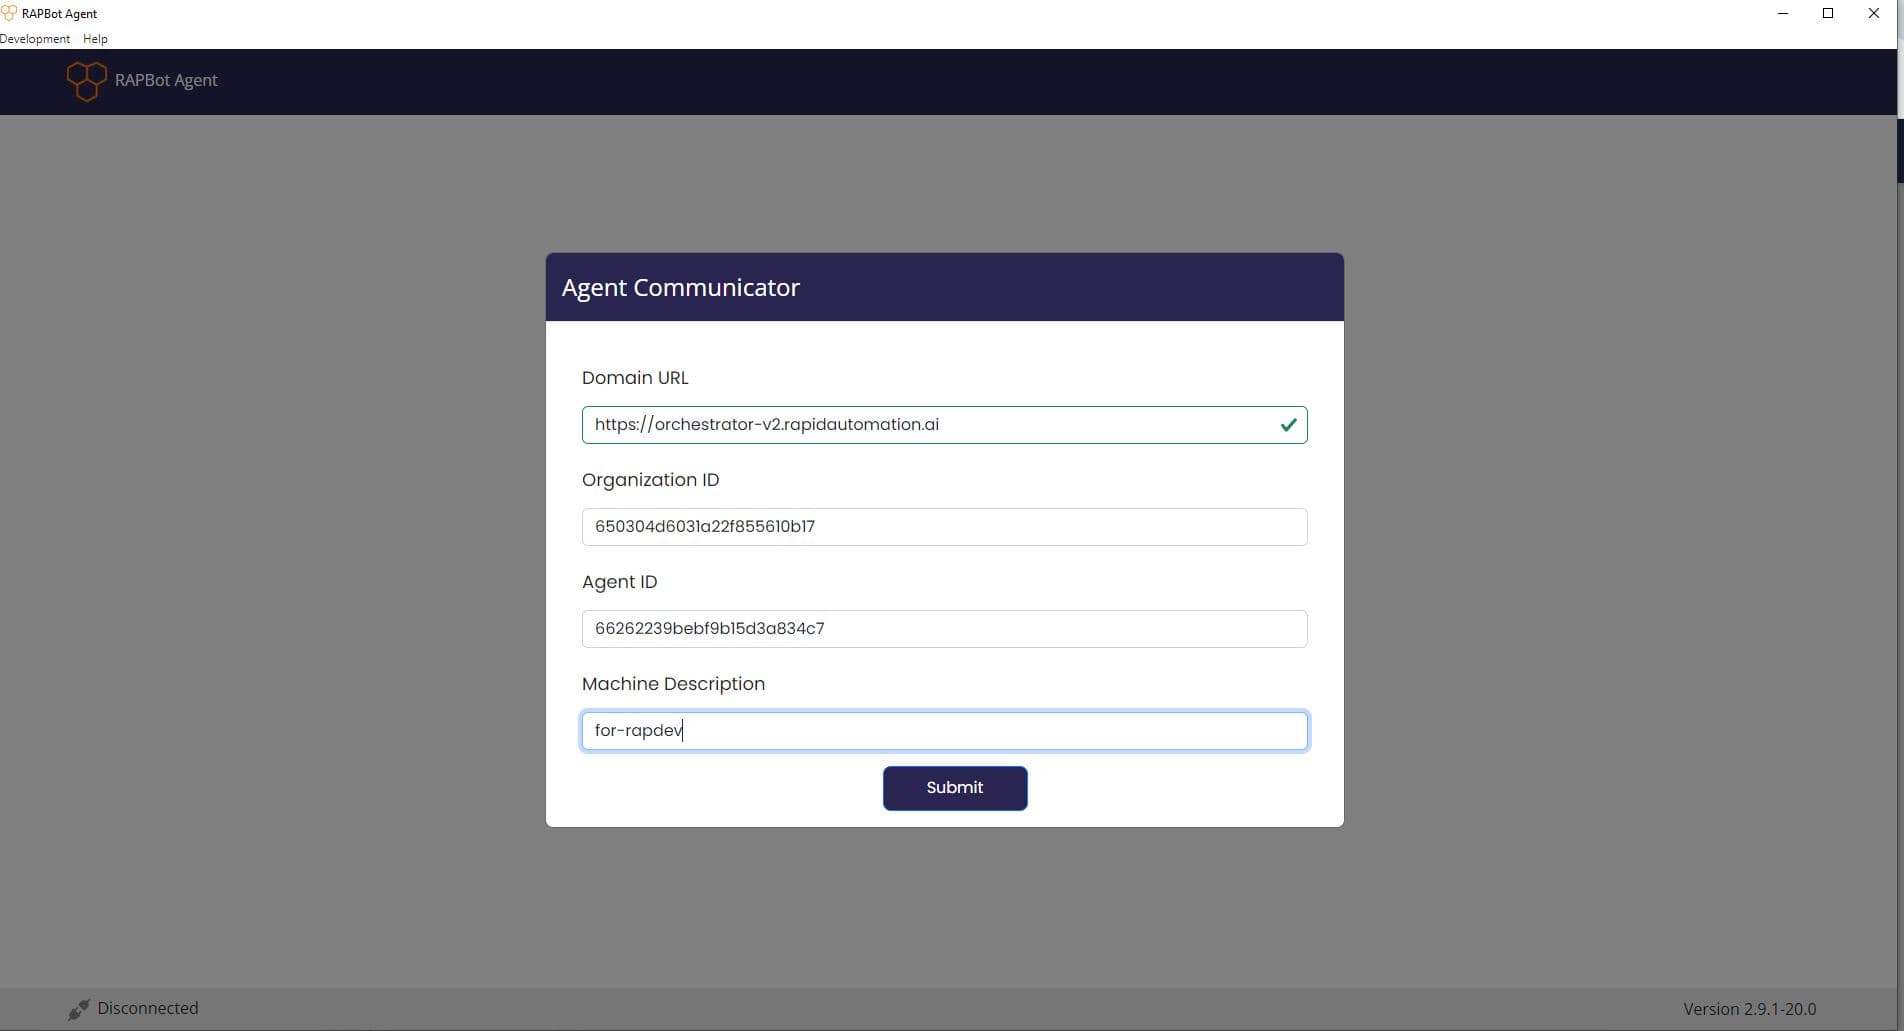Image resolution: width=1904 pixels, height=1031 pixels.
Task: Select the Agent ID input field
Action: [x=944, y=629]
